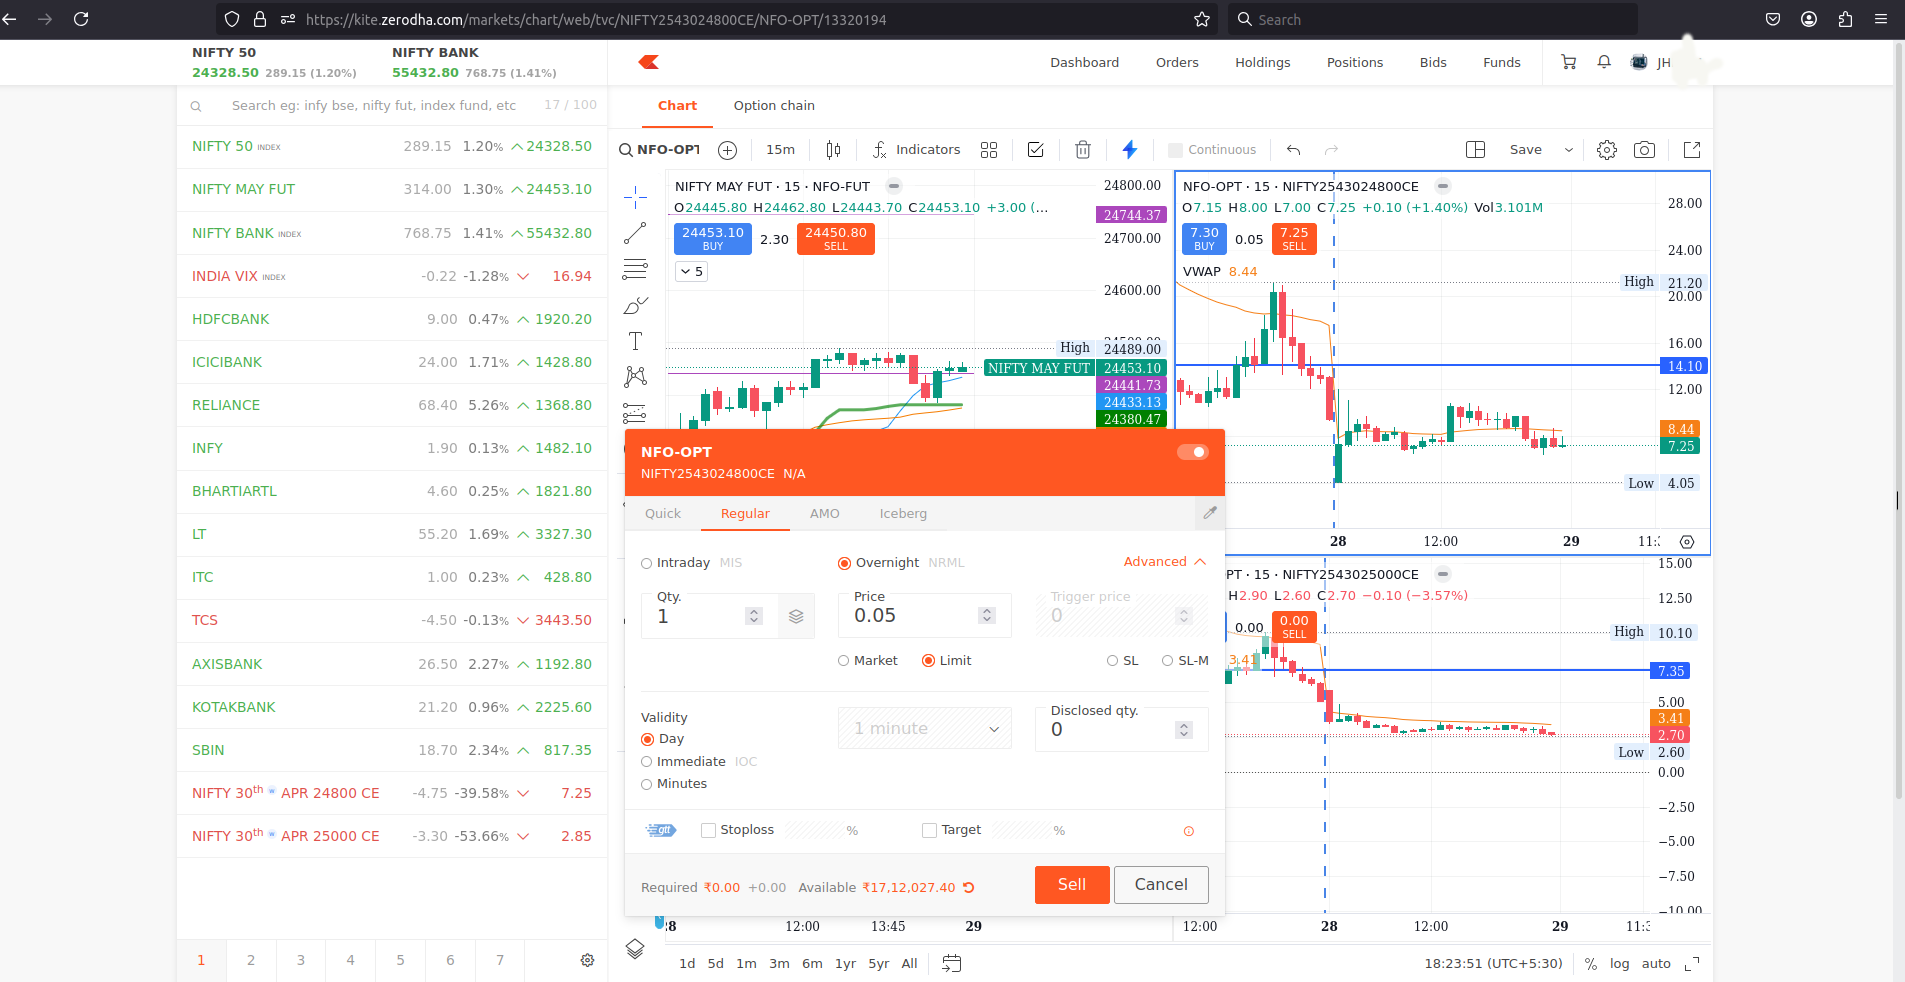Click the marketwatch search field

pos(374,105)
